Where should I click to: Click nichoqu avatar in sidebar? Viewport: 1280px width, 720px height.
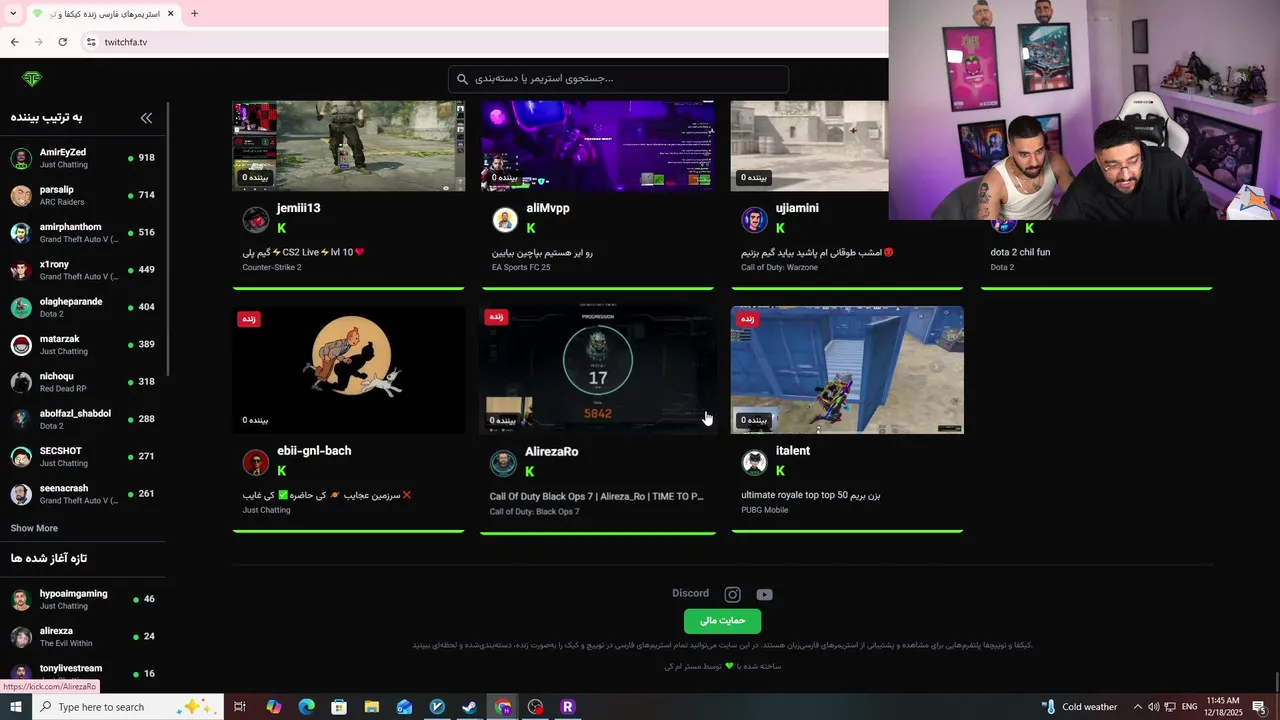(21, 382)
